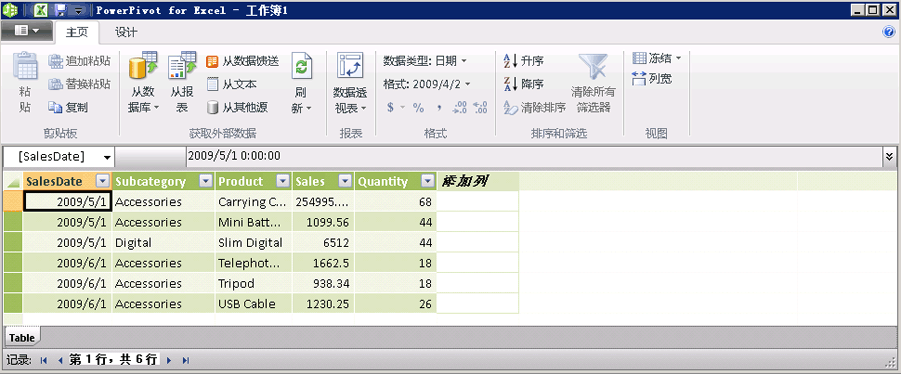This screenshot has width=901, height=374.
Task: Select Sales cell 6512
Action: 324,242
